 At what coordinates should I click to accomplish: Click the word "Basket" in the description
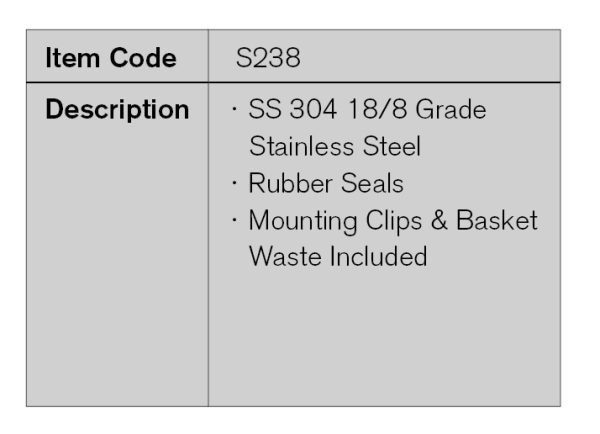(497, 220)
